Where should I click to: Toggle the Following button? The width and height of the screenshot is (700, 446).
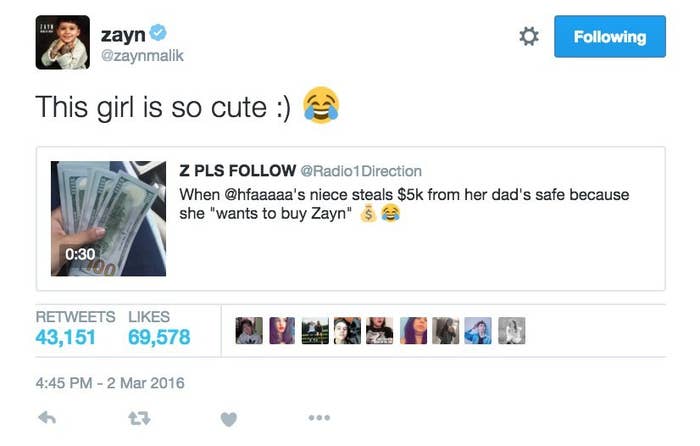(x=610, y=37)
